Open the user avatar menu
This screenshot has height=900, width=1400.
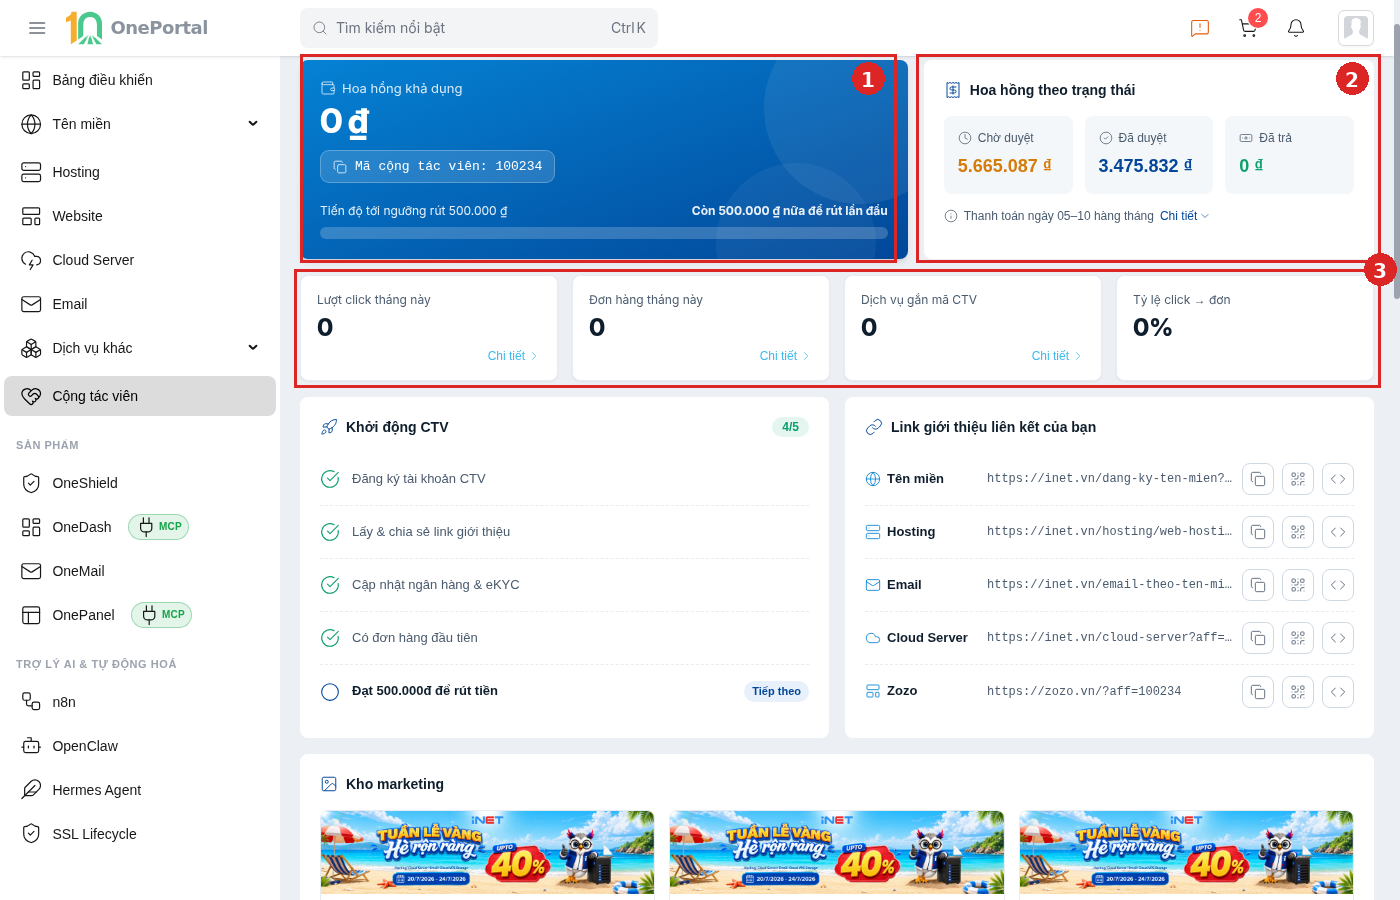1356,28
